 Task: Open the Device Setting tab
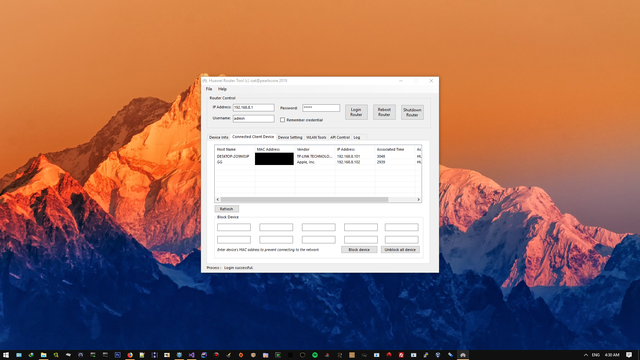(x=290, y=138)
